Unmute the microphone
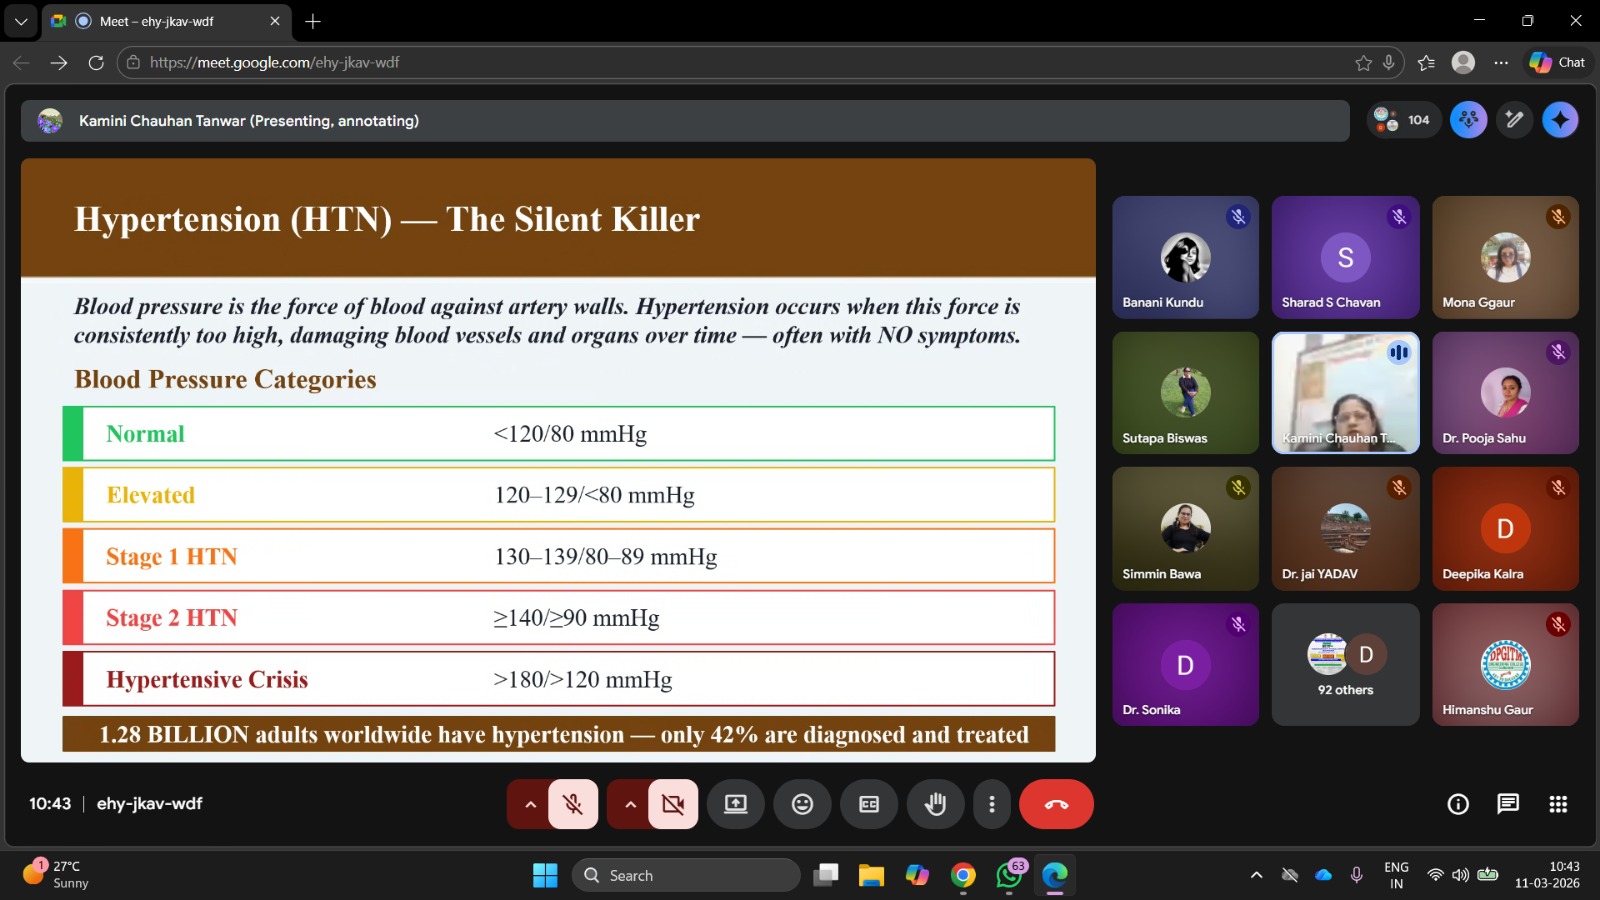Screen dimensions: 1600x900 coord(573,804)
